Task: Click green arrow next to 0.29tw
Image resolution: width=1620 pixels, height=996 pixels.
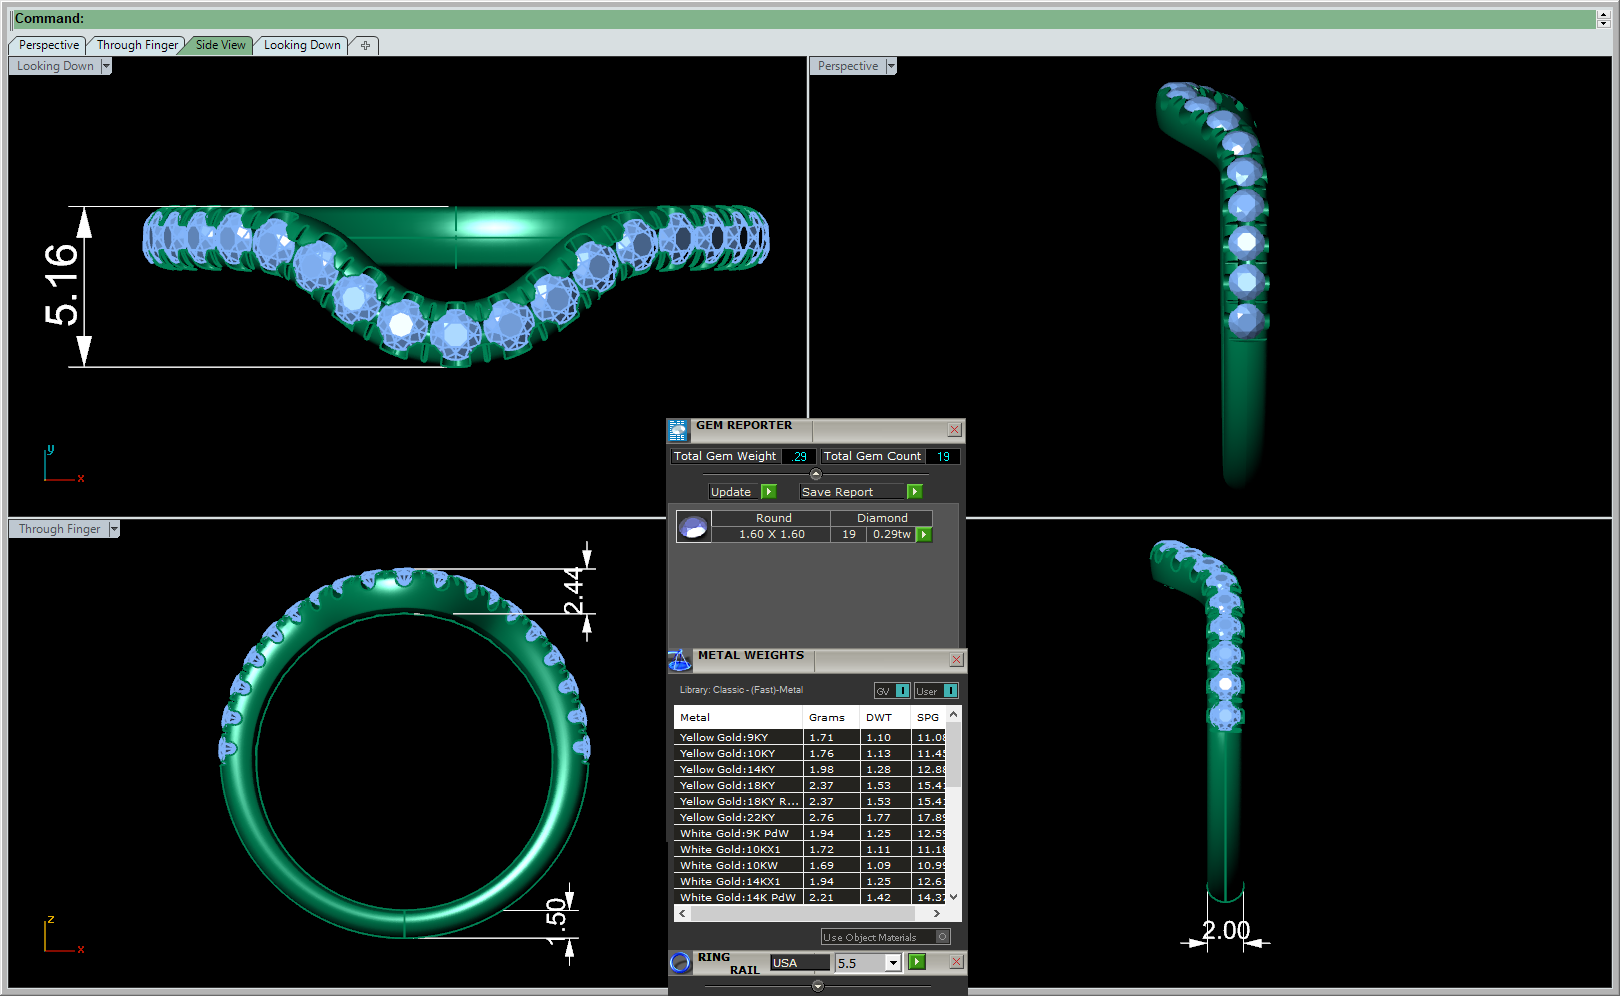Action: (925, 535)
